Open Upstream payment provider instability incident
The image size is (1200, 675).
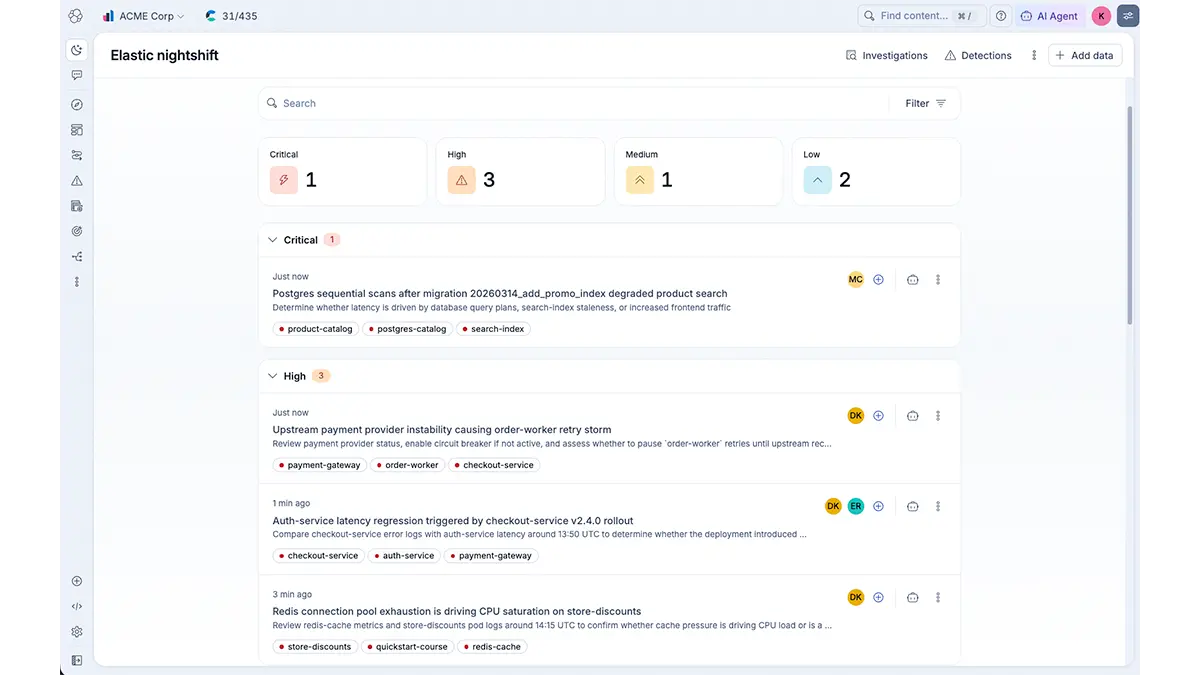click(x=442, y=430)
